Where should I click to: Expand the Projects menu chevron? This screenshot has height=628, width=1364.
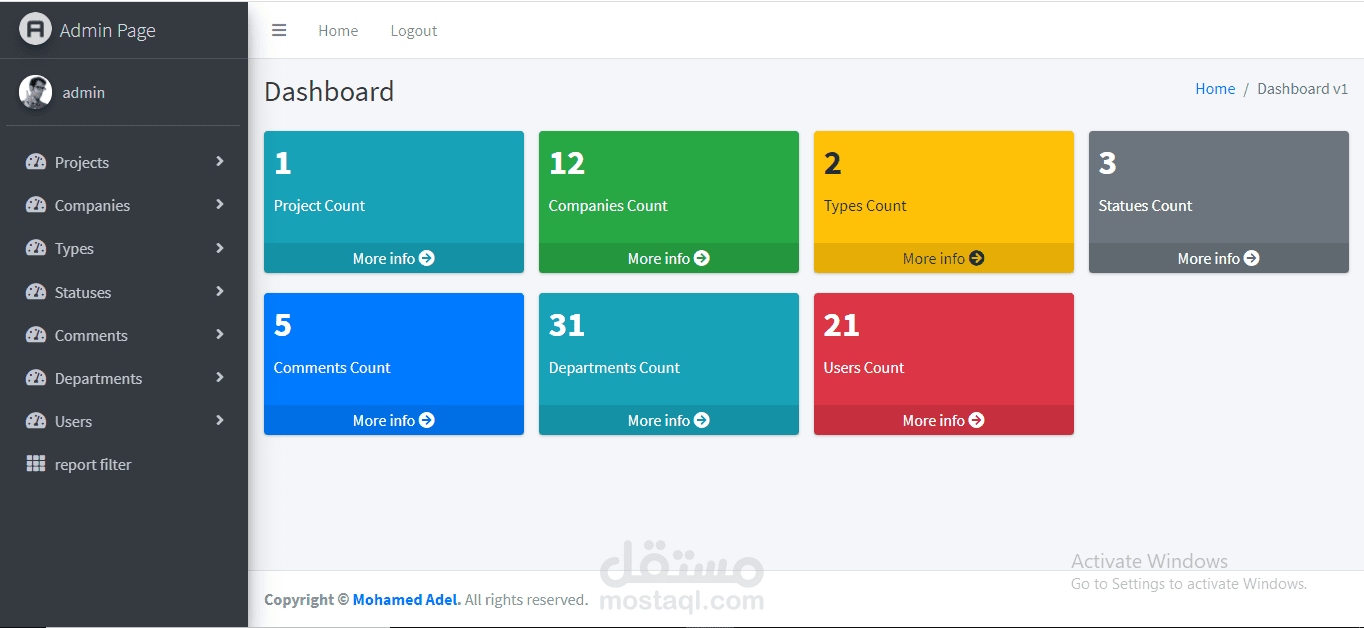click(220, 161)
